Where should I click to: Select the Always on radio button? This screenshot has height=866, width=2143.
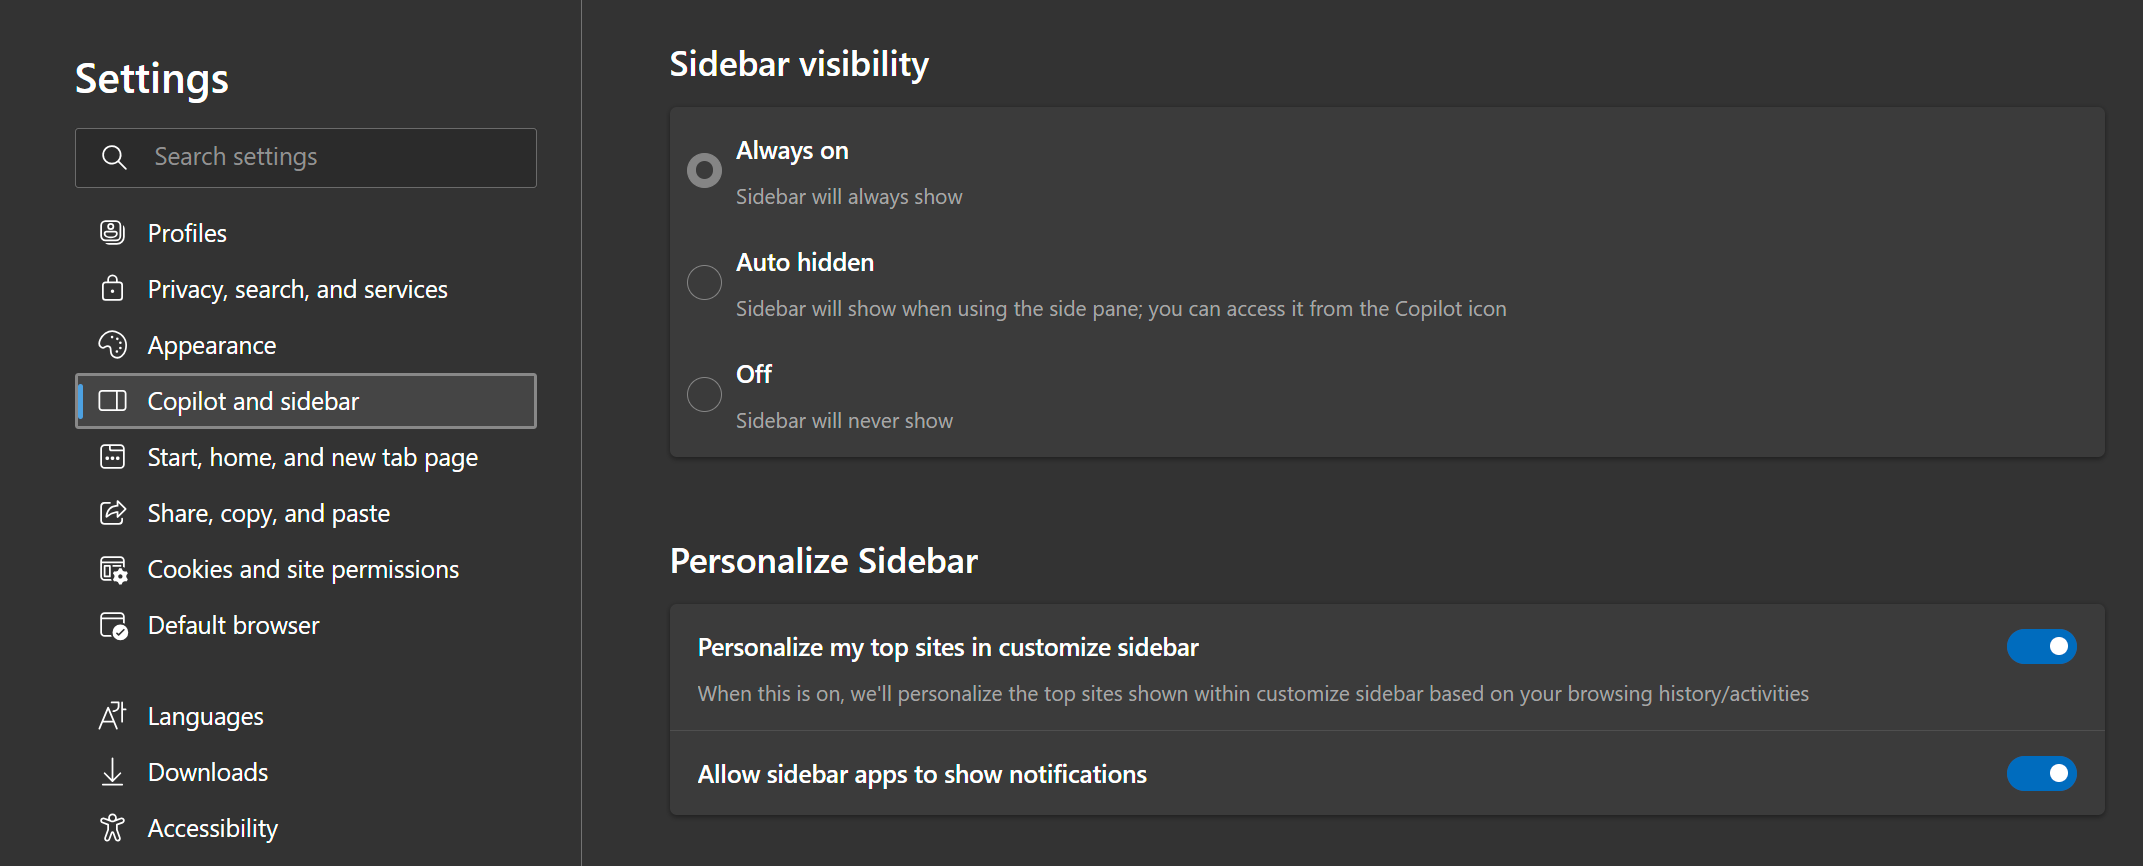click(x=704, y=171)
